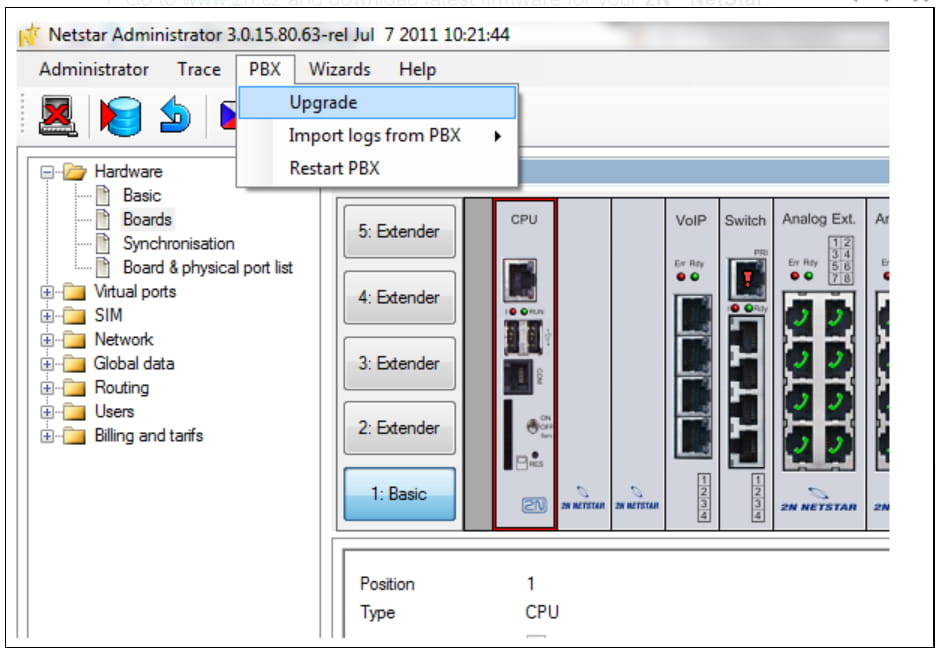This screenshot has height=648, width=937.
Task: Click the CPU board Ethernet port
Action: [520, 280]
